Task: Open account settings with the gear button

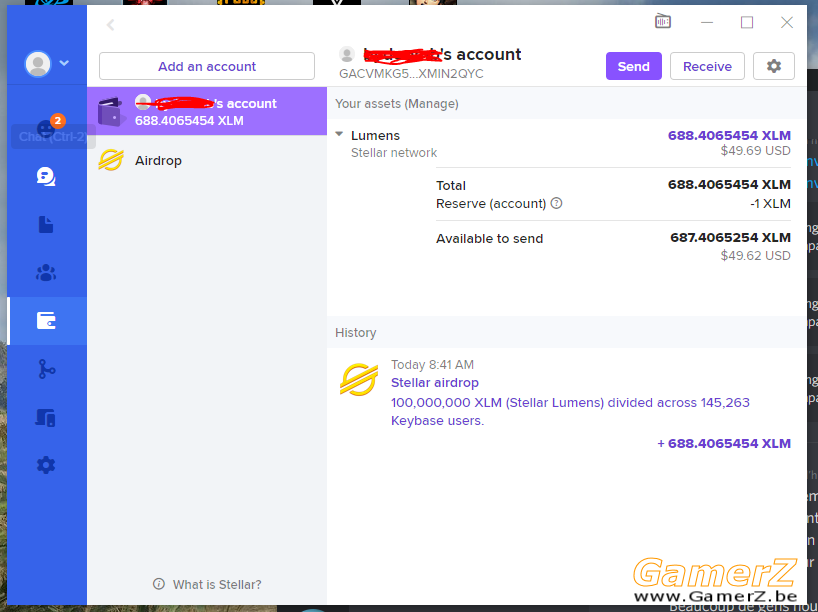Action: (x=774, y=66)
